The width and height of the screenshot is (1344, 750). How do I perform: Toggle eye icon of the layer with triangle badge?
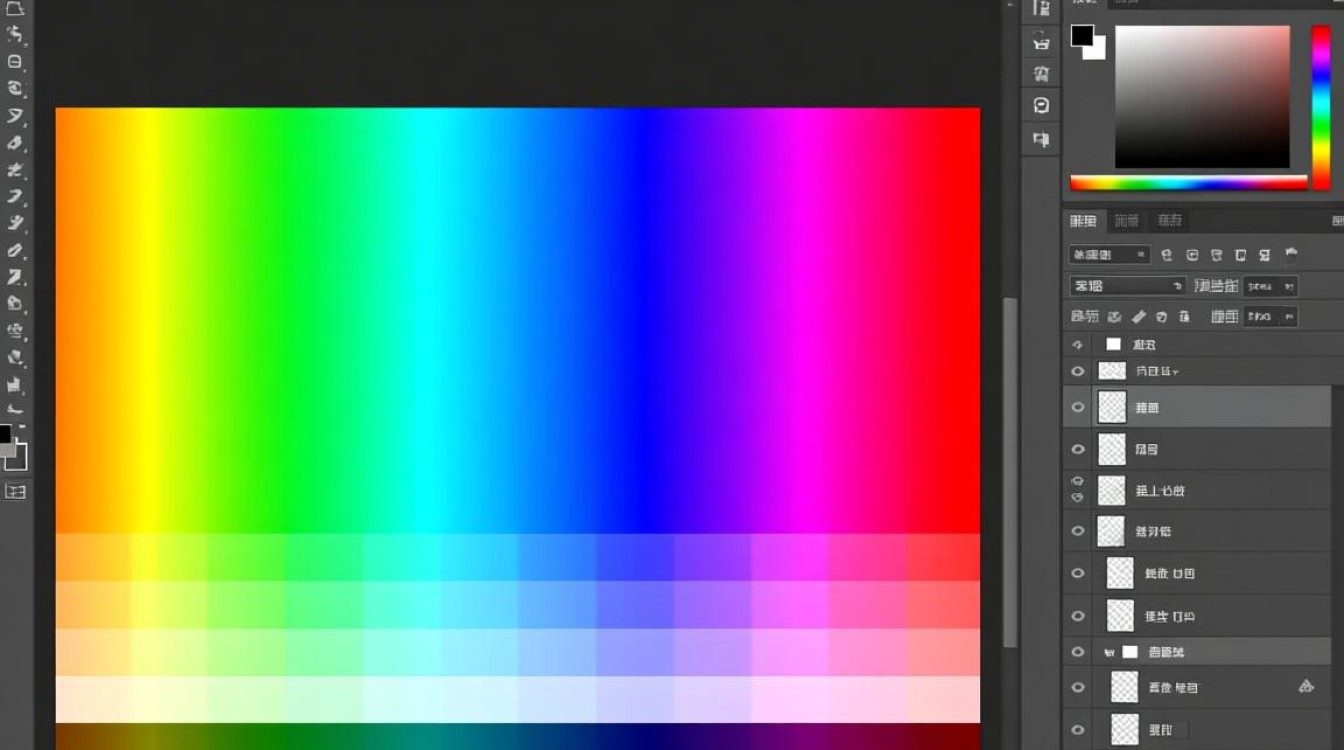pyautogui.click(x=1078, y=687)
